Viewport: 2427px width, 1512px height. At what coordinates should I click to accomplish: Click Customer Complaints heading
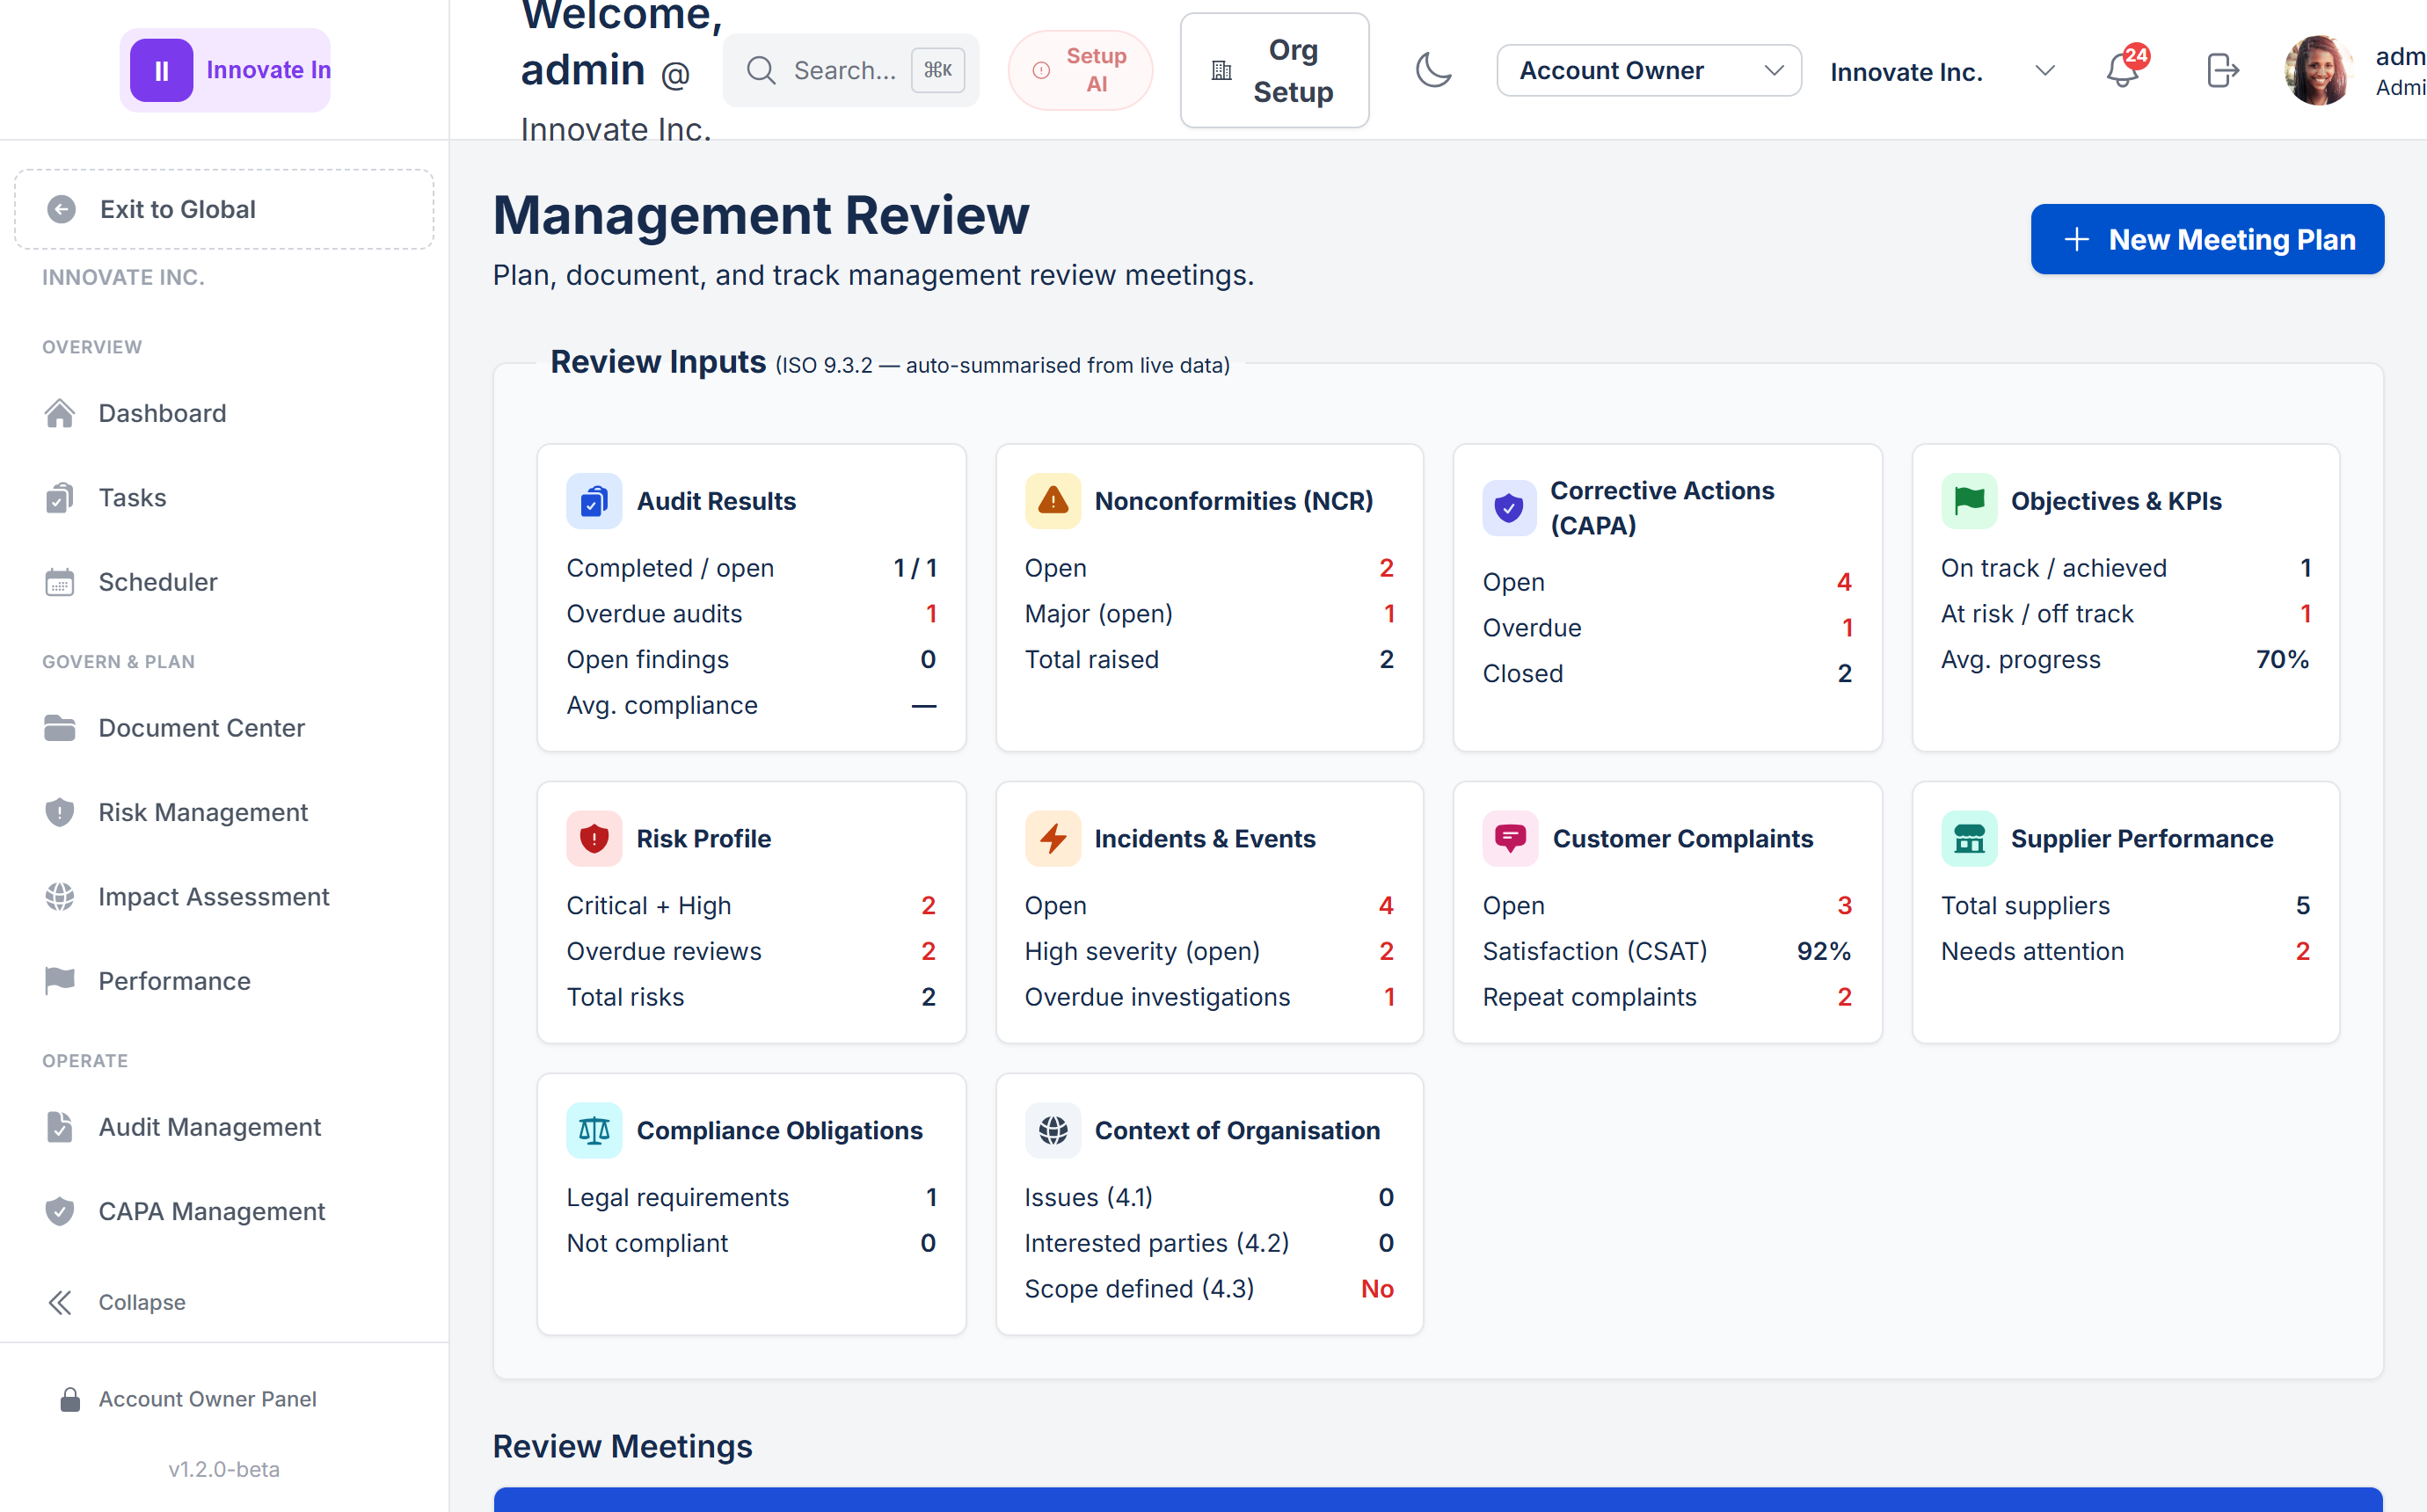[1683, 838]
